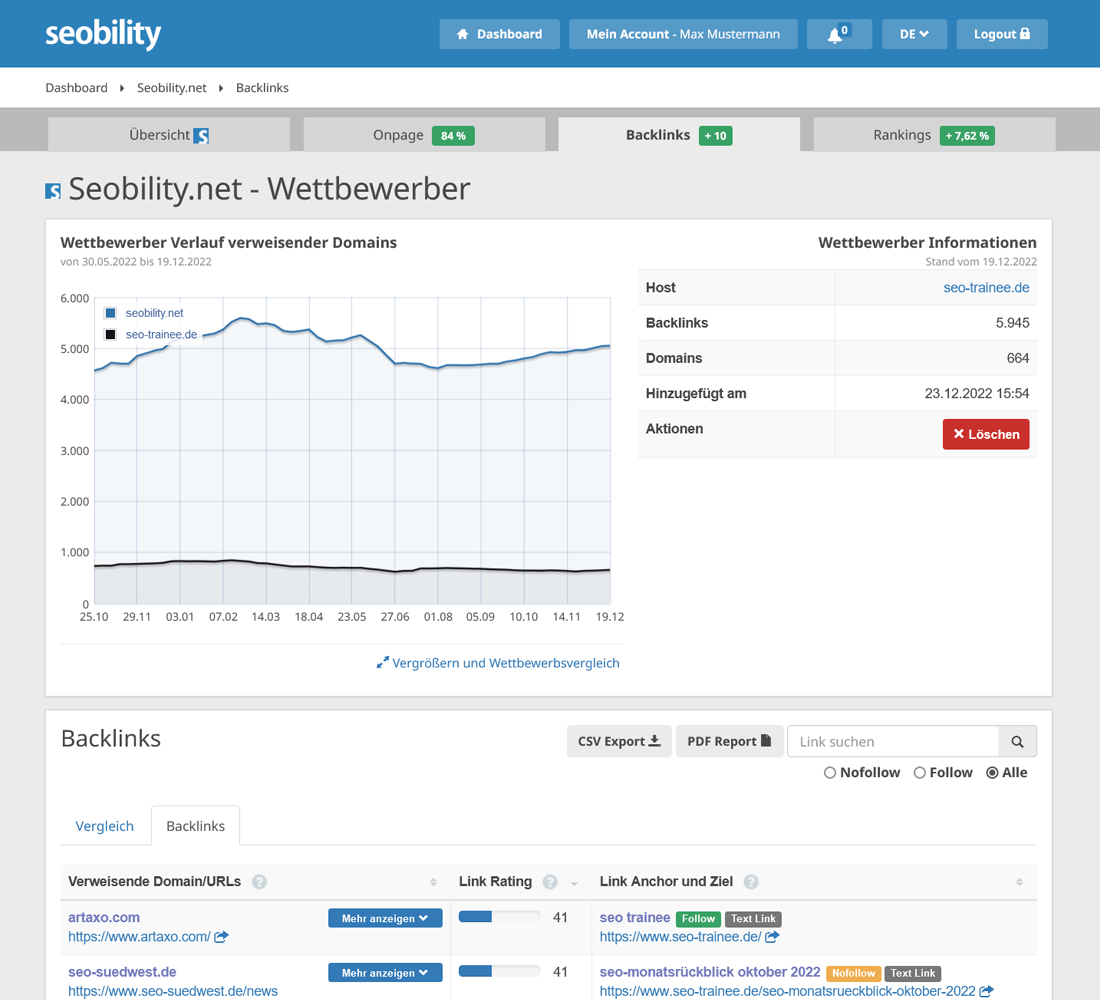Screen dimensions: 1100x1000
Task: Click the Logout button
Action: tap(1002, 34)
